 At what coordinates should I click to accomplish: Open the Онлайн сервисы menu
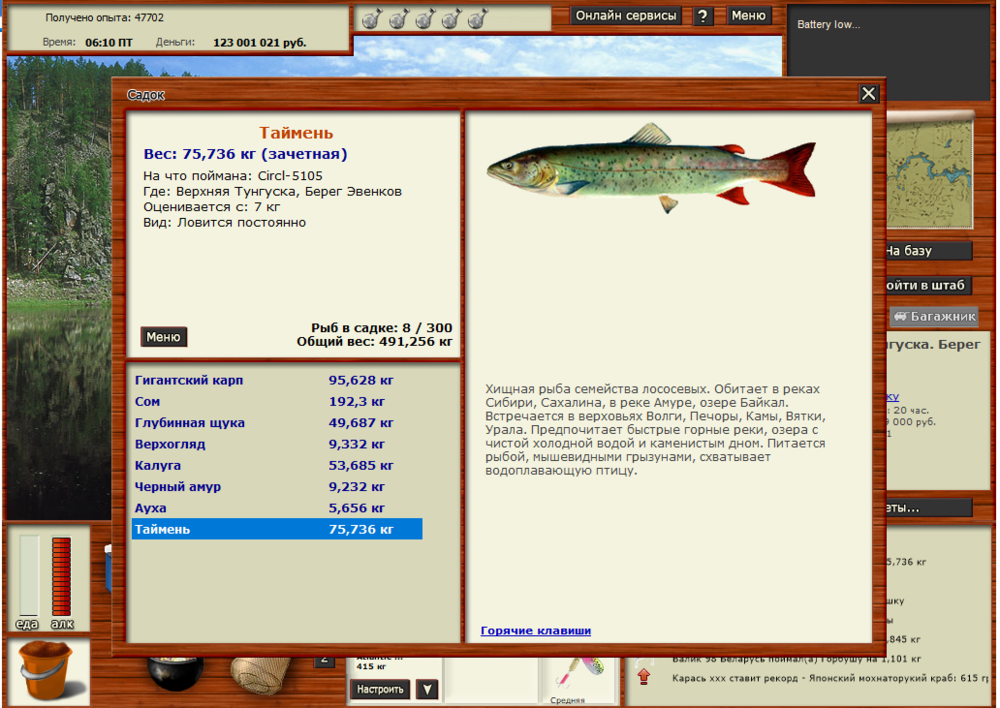(x=627, y=16)
